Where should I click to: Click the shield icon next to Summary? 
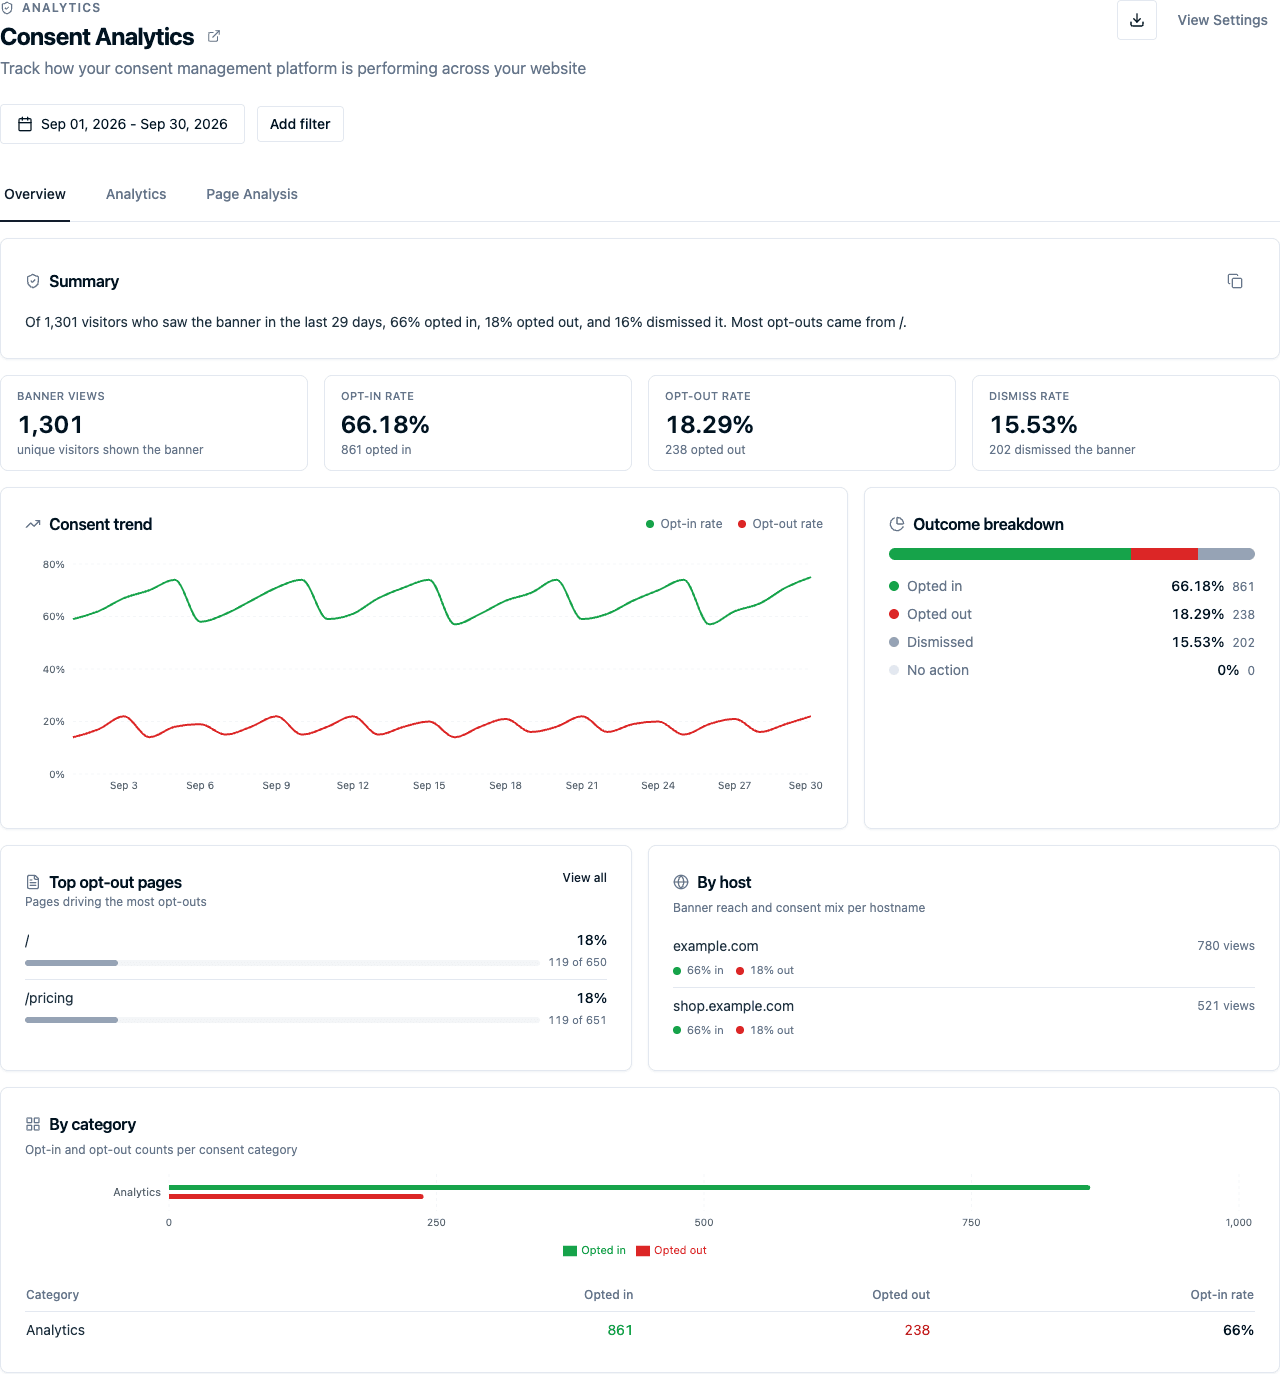[x=33, y=281]
